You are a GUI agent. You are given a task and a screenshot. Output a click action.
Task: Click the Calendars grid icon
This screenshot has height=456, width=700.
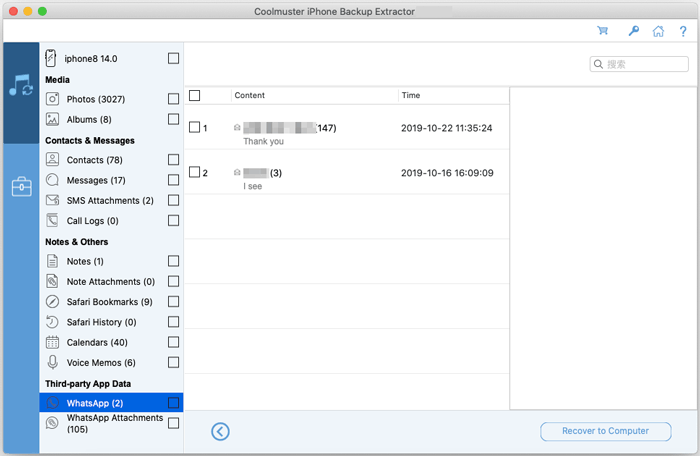click(x=52, y=342)
